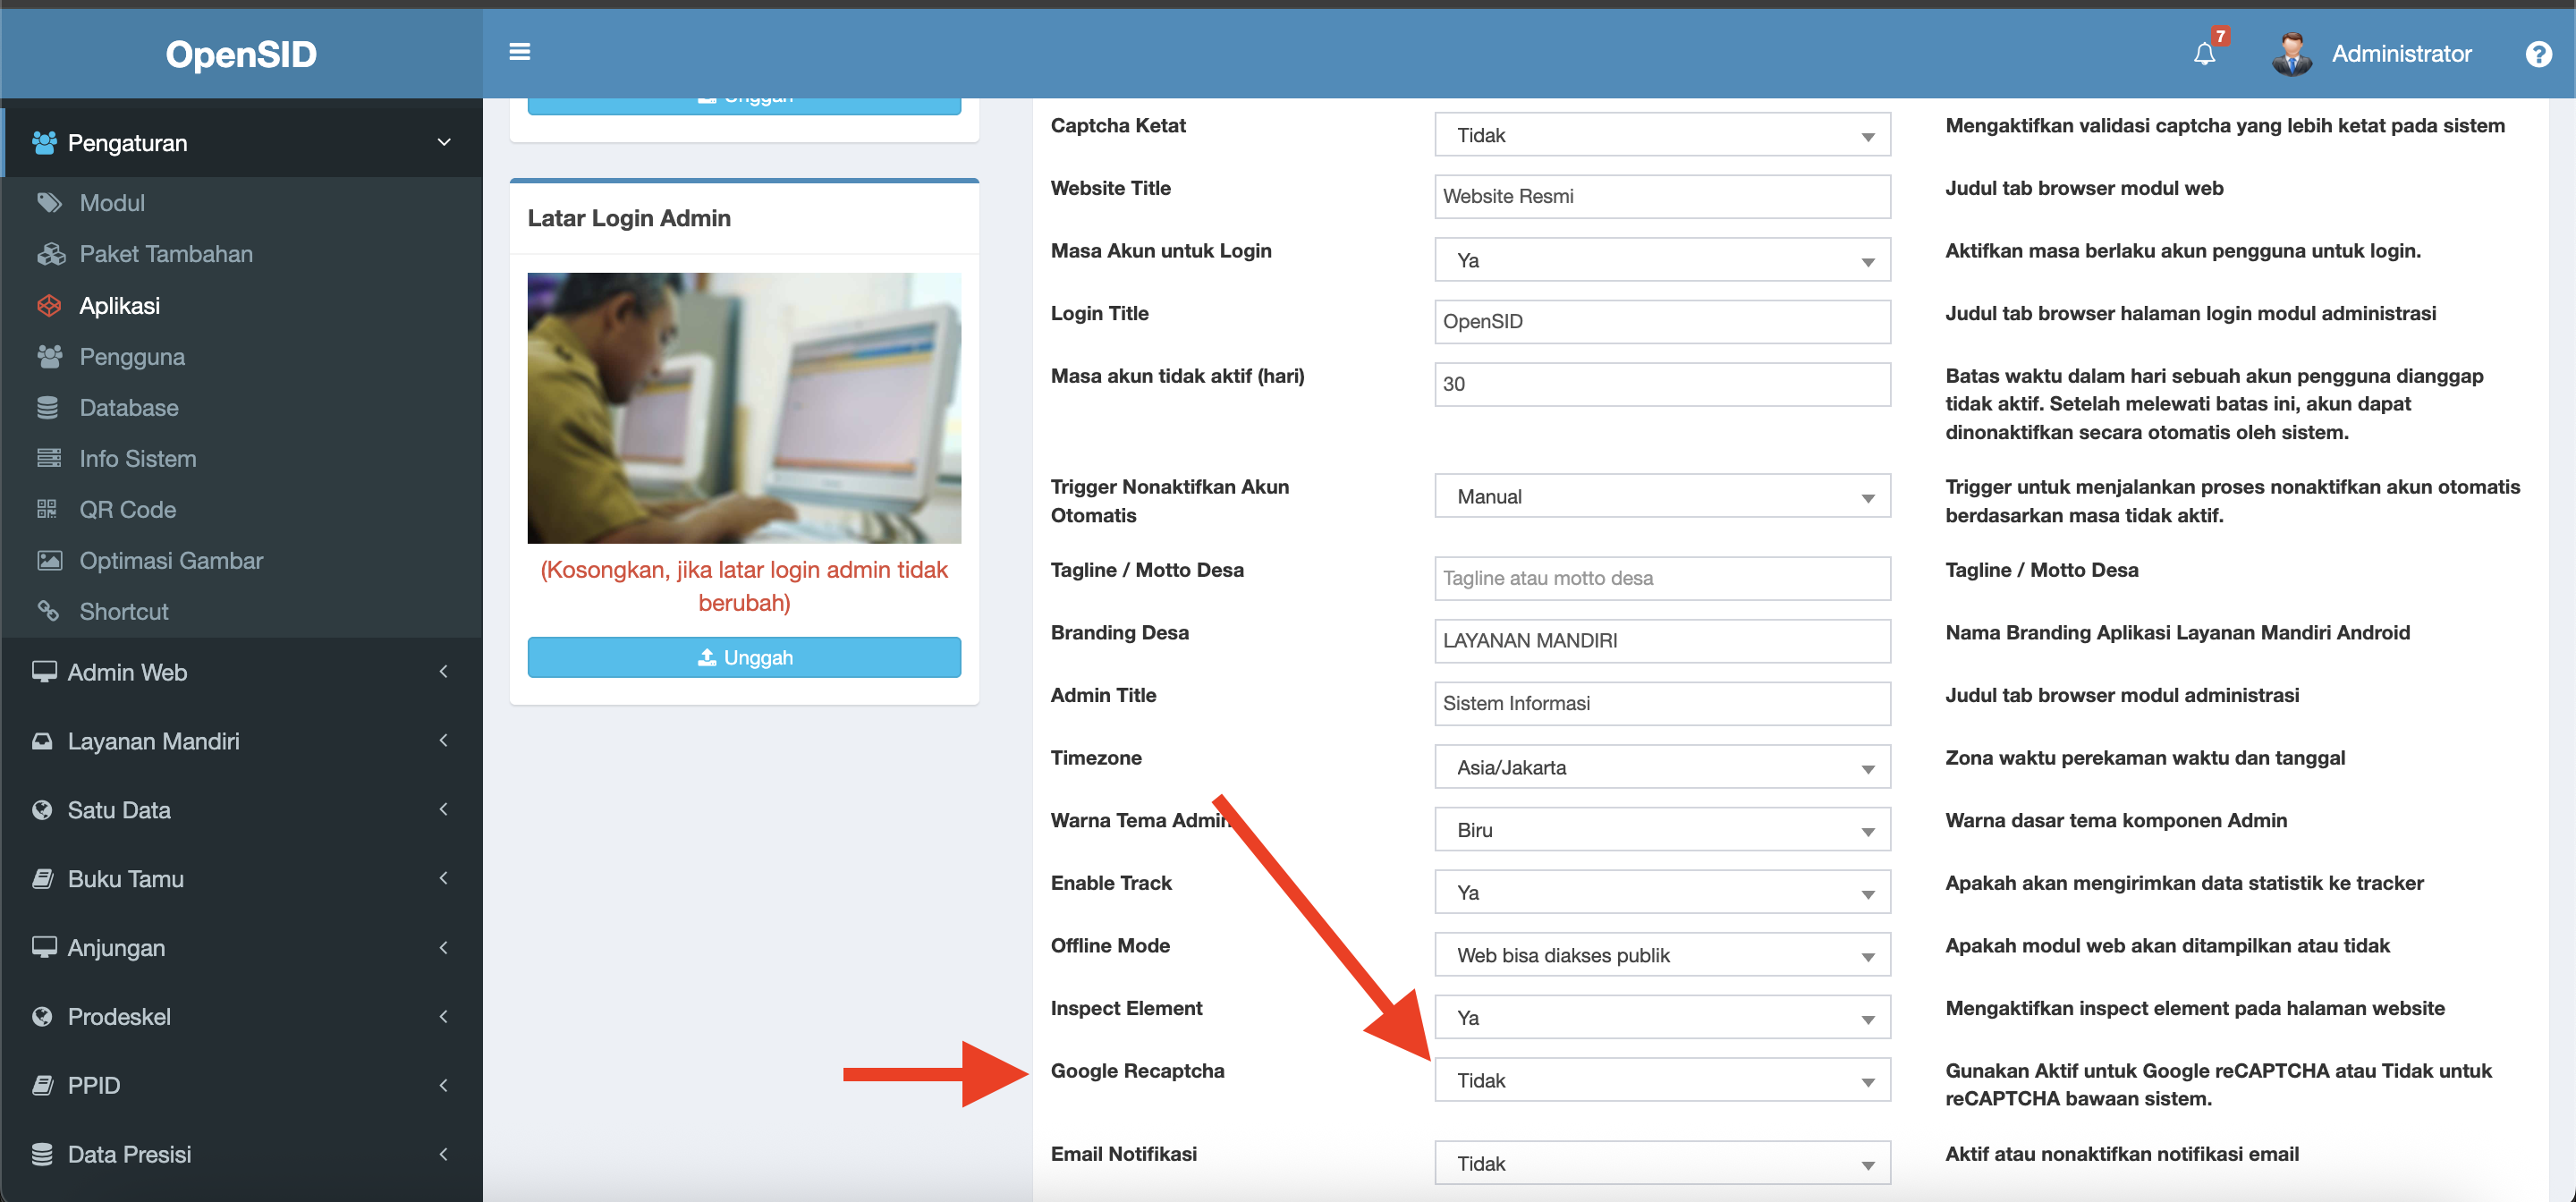Open Google Recaptcha dropdown

tap(1661, 1080)
